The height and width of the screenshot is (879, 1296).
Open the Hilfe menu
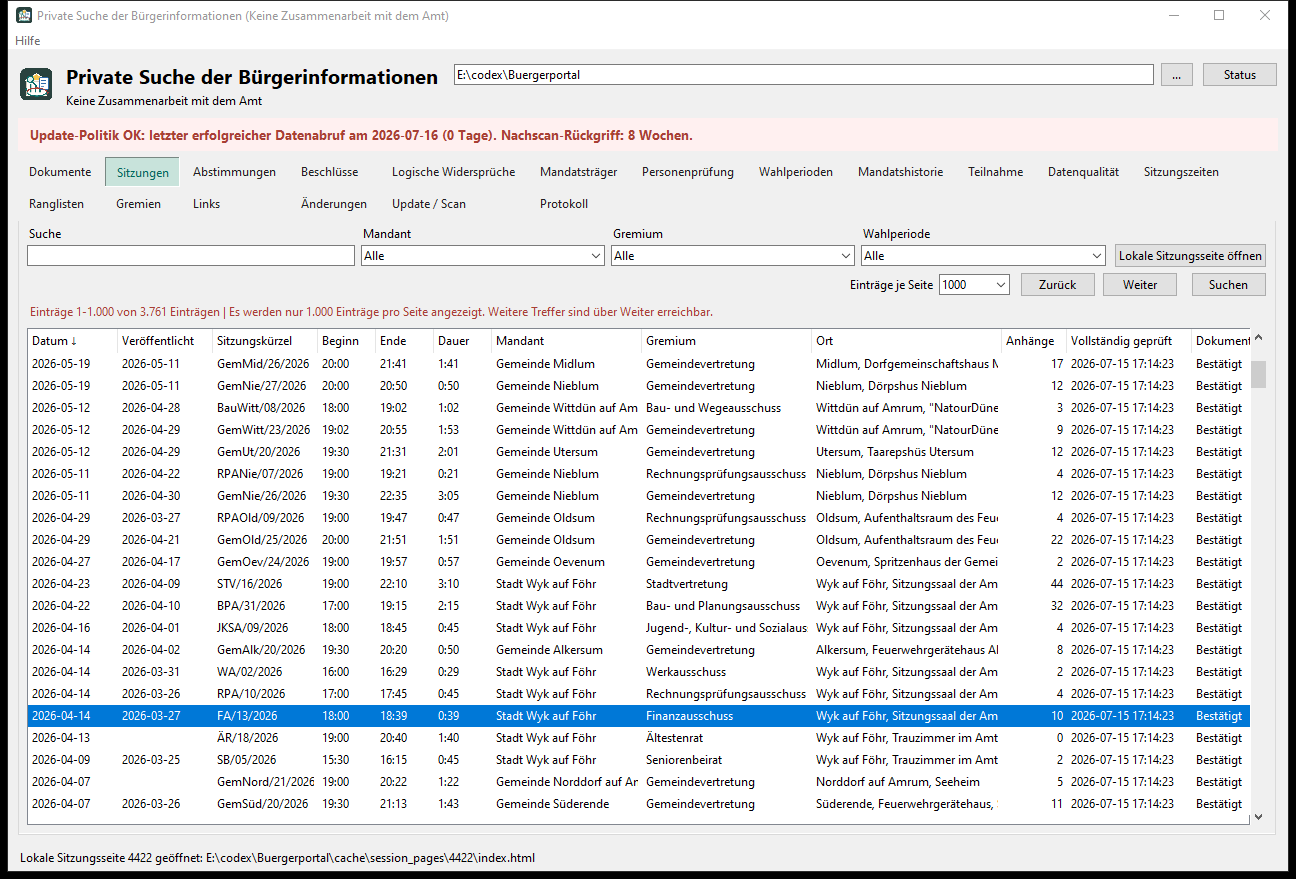coord(28,40)
